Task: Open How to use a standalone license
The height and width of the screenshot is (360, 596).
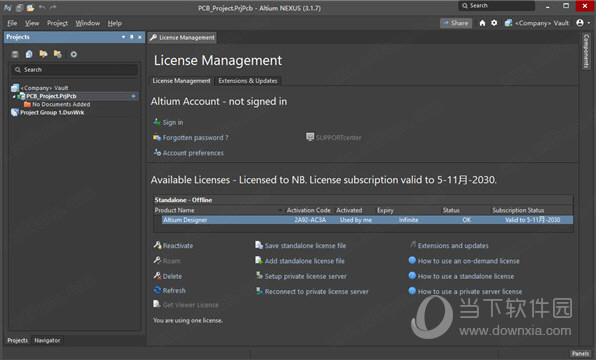Action: [x=466, y=276]
